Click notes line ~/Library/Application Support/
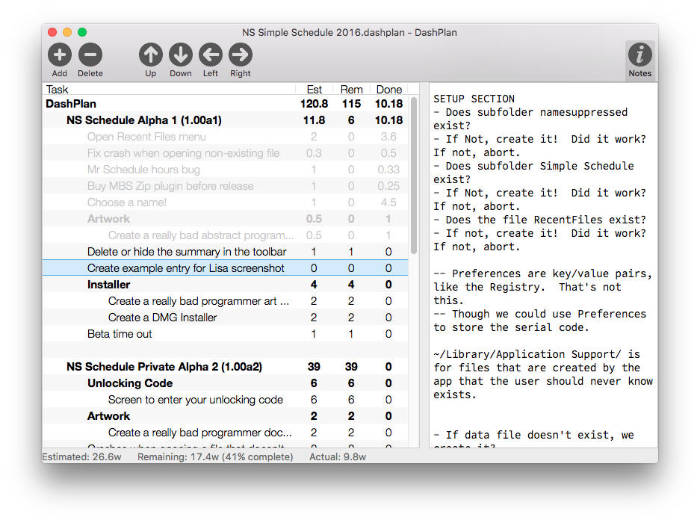 coord(537,354)
